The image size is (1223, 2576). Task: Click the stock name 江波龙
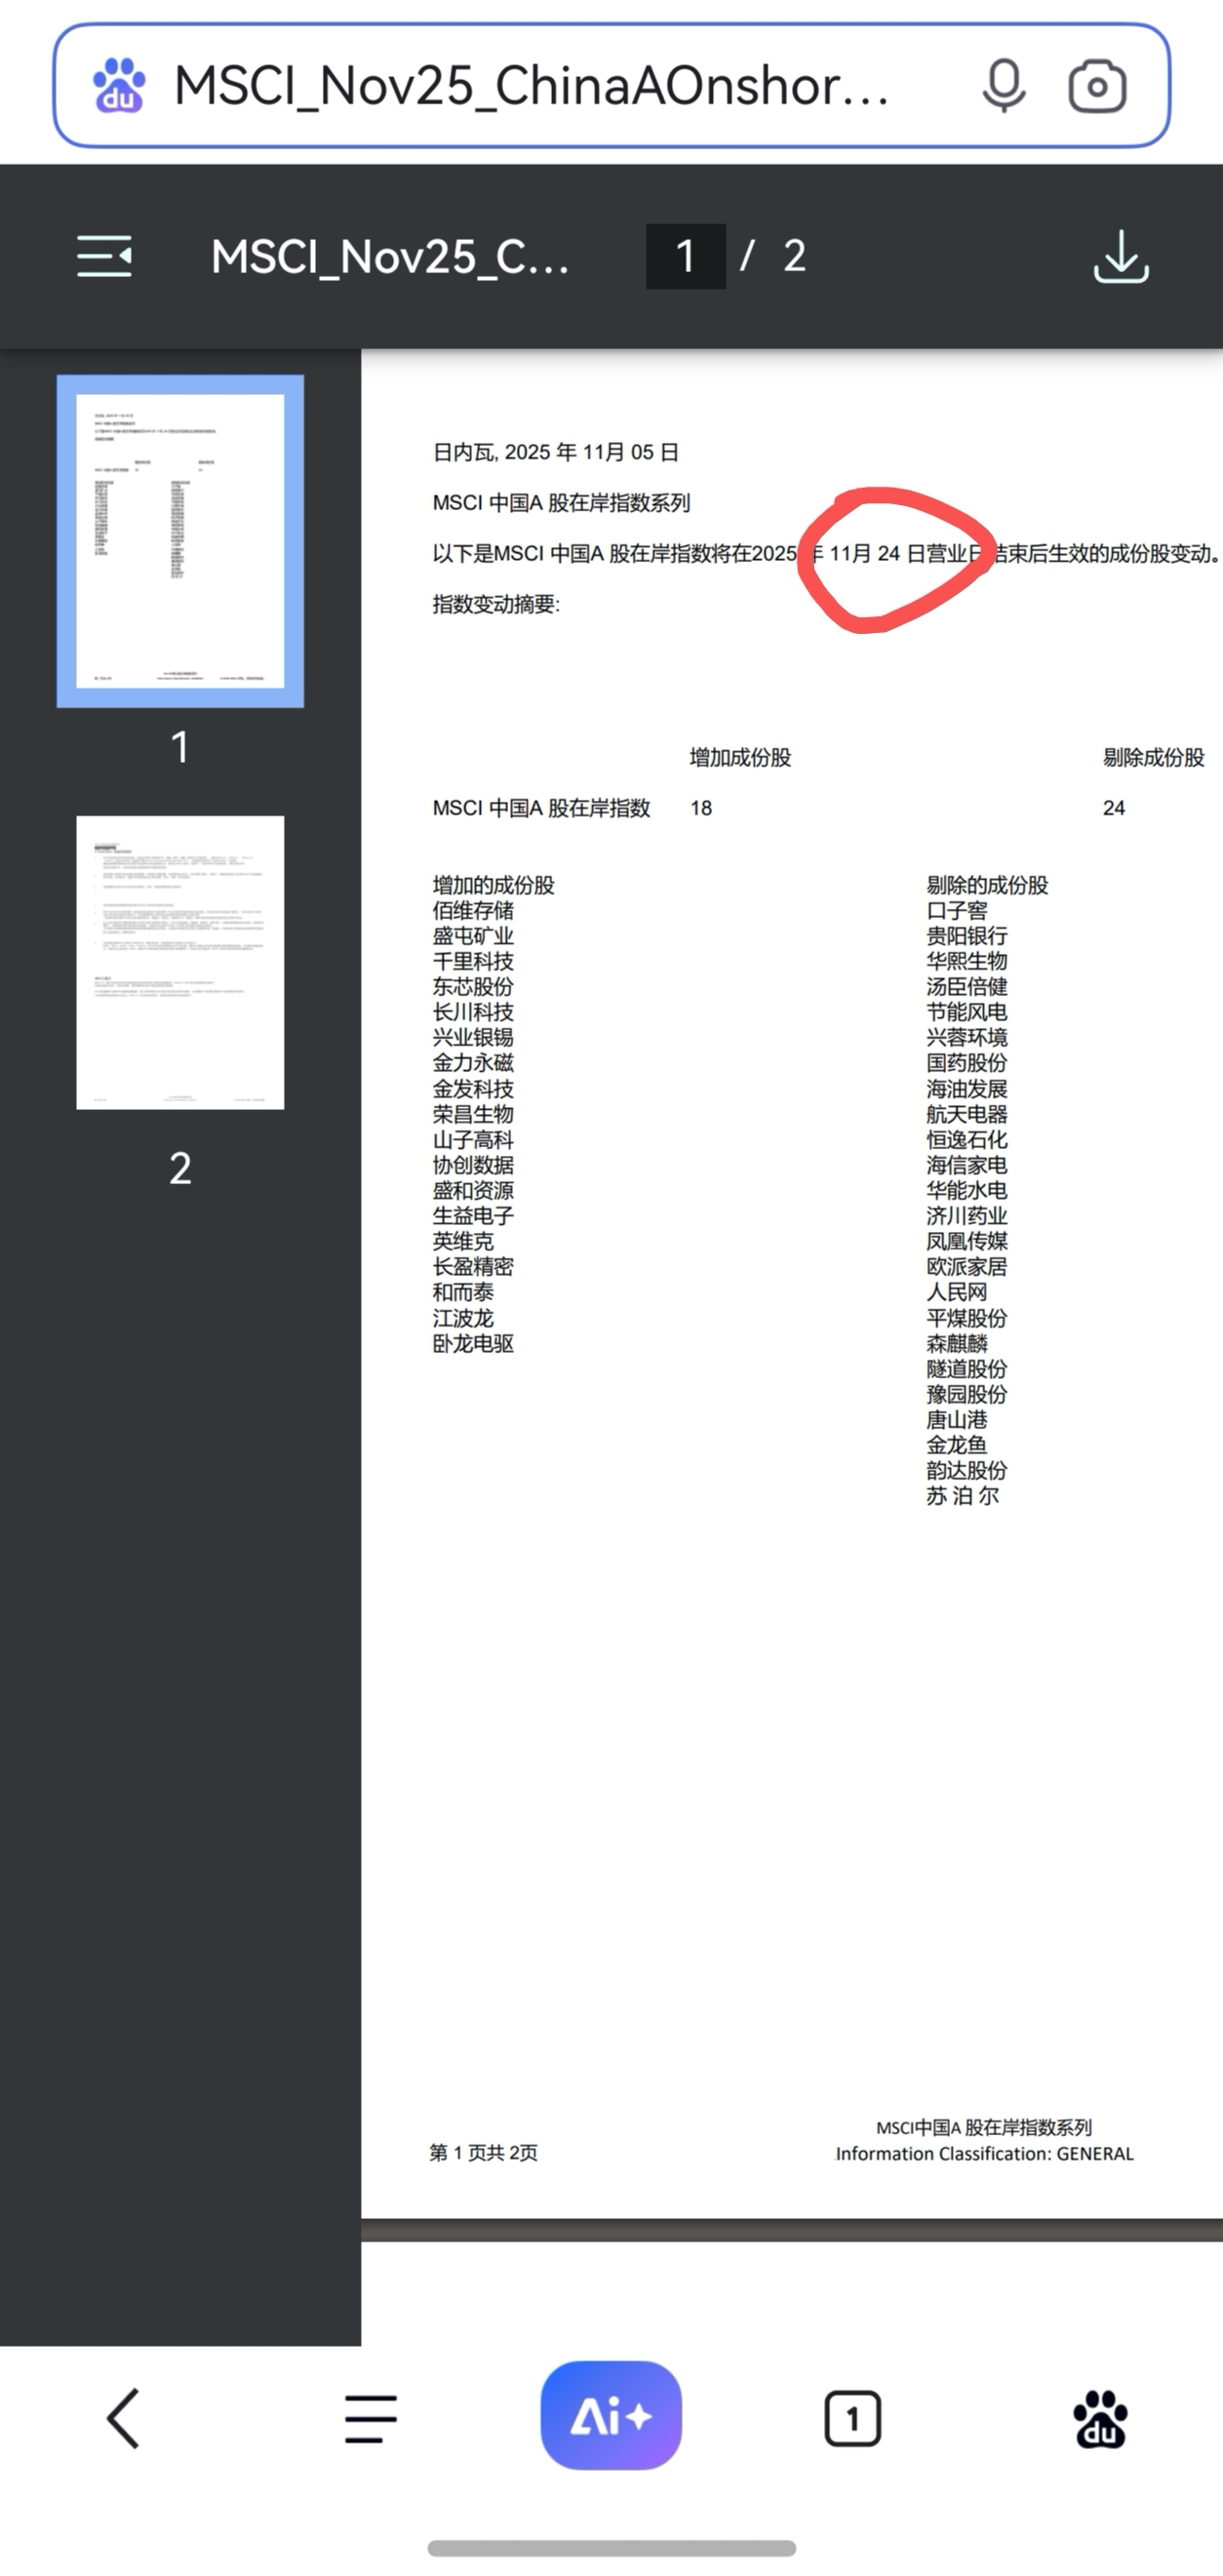[x=463, y=1318]
